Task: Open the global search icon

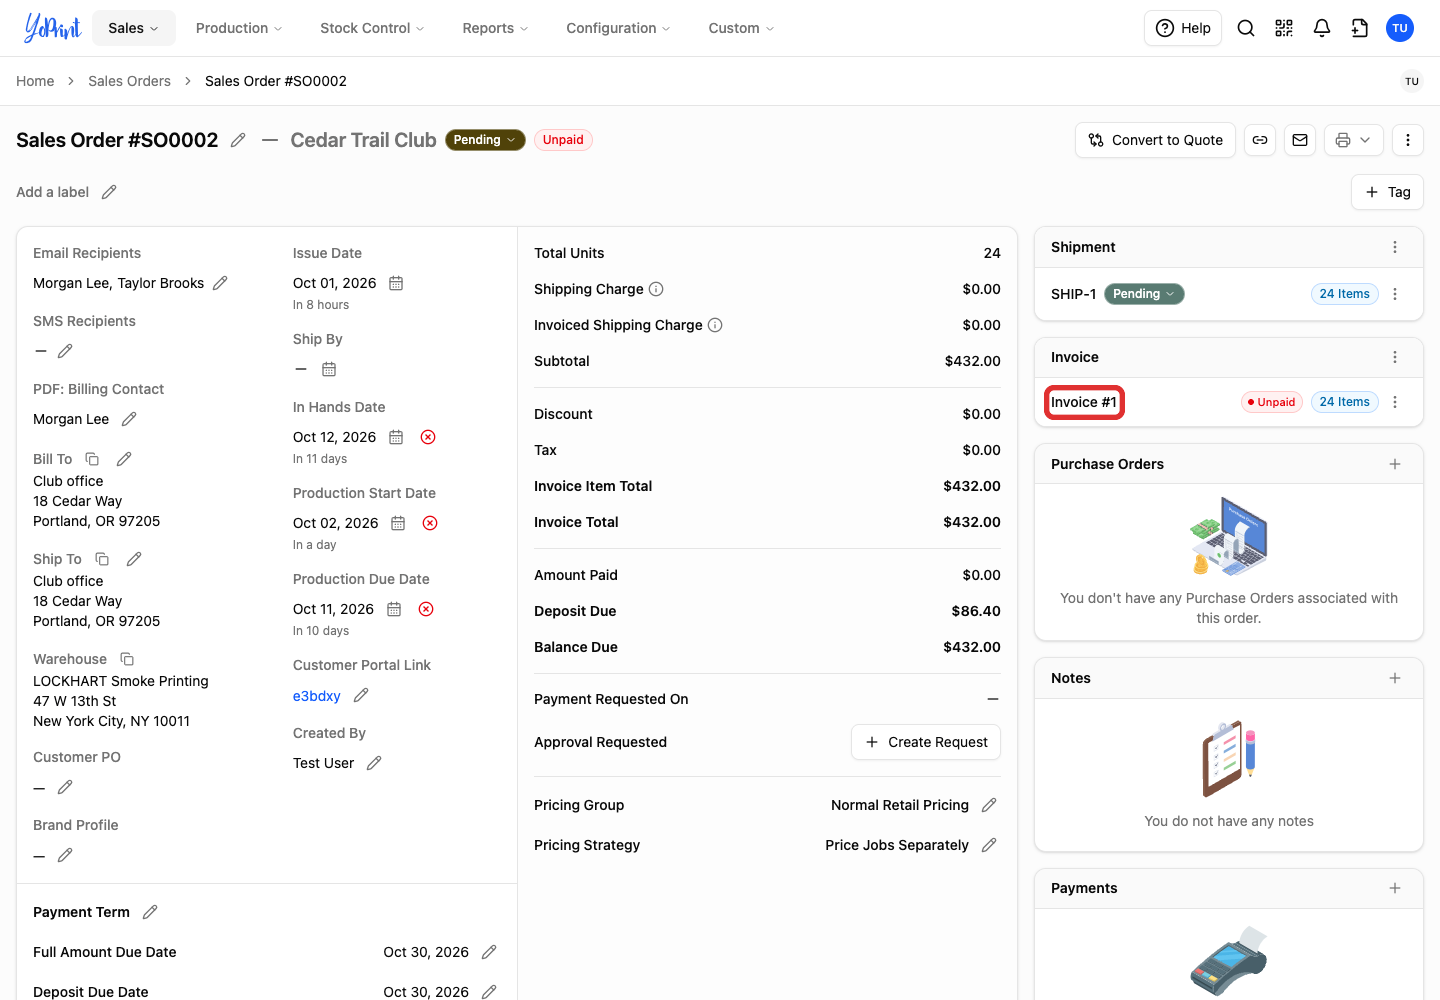Action: 1246,28
